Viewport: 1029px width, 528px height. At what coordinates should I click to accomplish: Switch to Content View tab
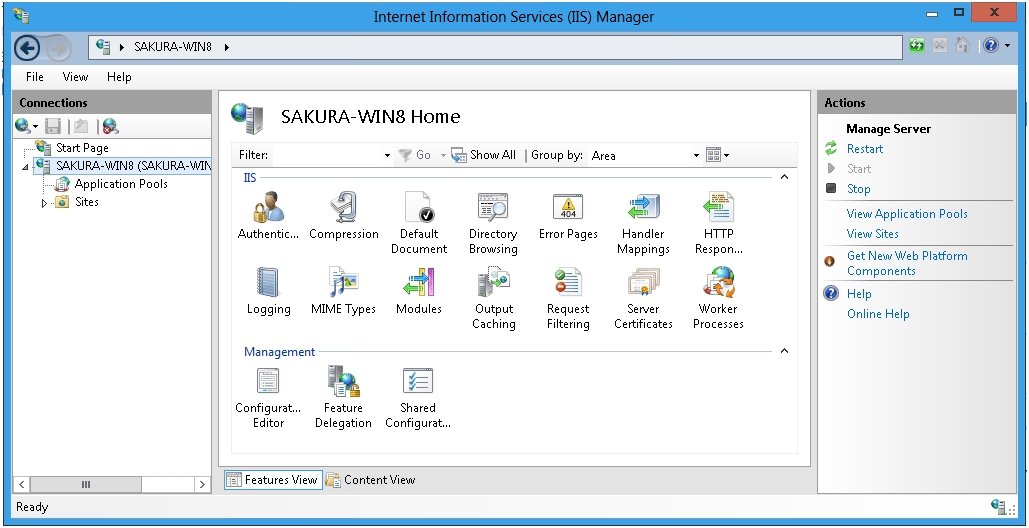pyautogui.click(x=371, y=480)
